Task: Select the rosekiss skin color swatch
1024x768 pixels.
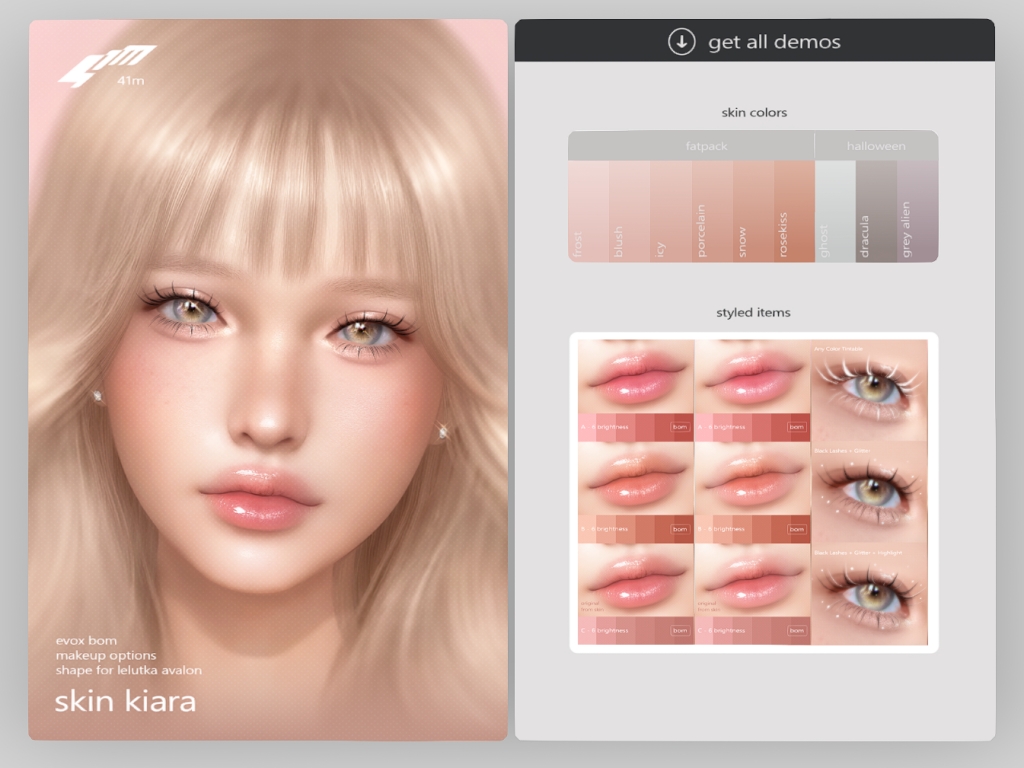Action: point(794,212)
